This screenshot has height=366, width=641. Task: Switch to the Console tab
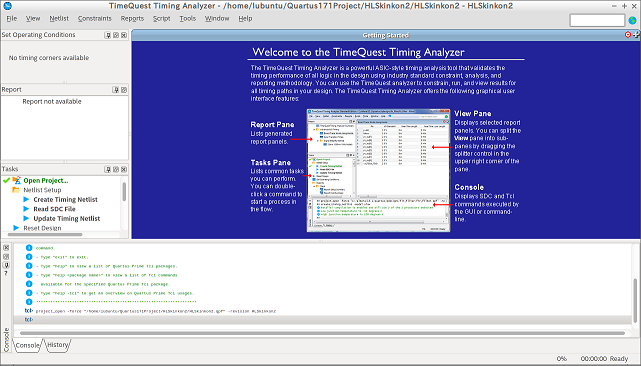tap(27, 345)
